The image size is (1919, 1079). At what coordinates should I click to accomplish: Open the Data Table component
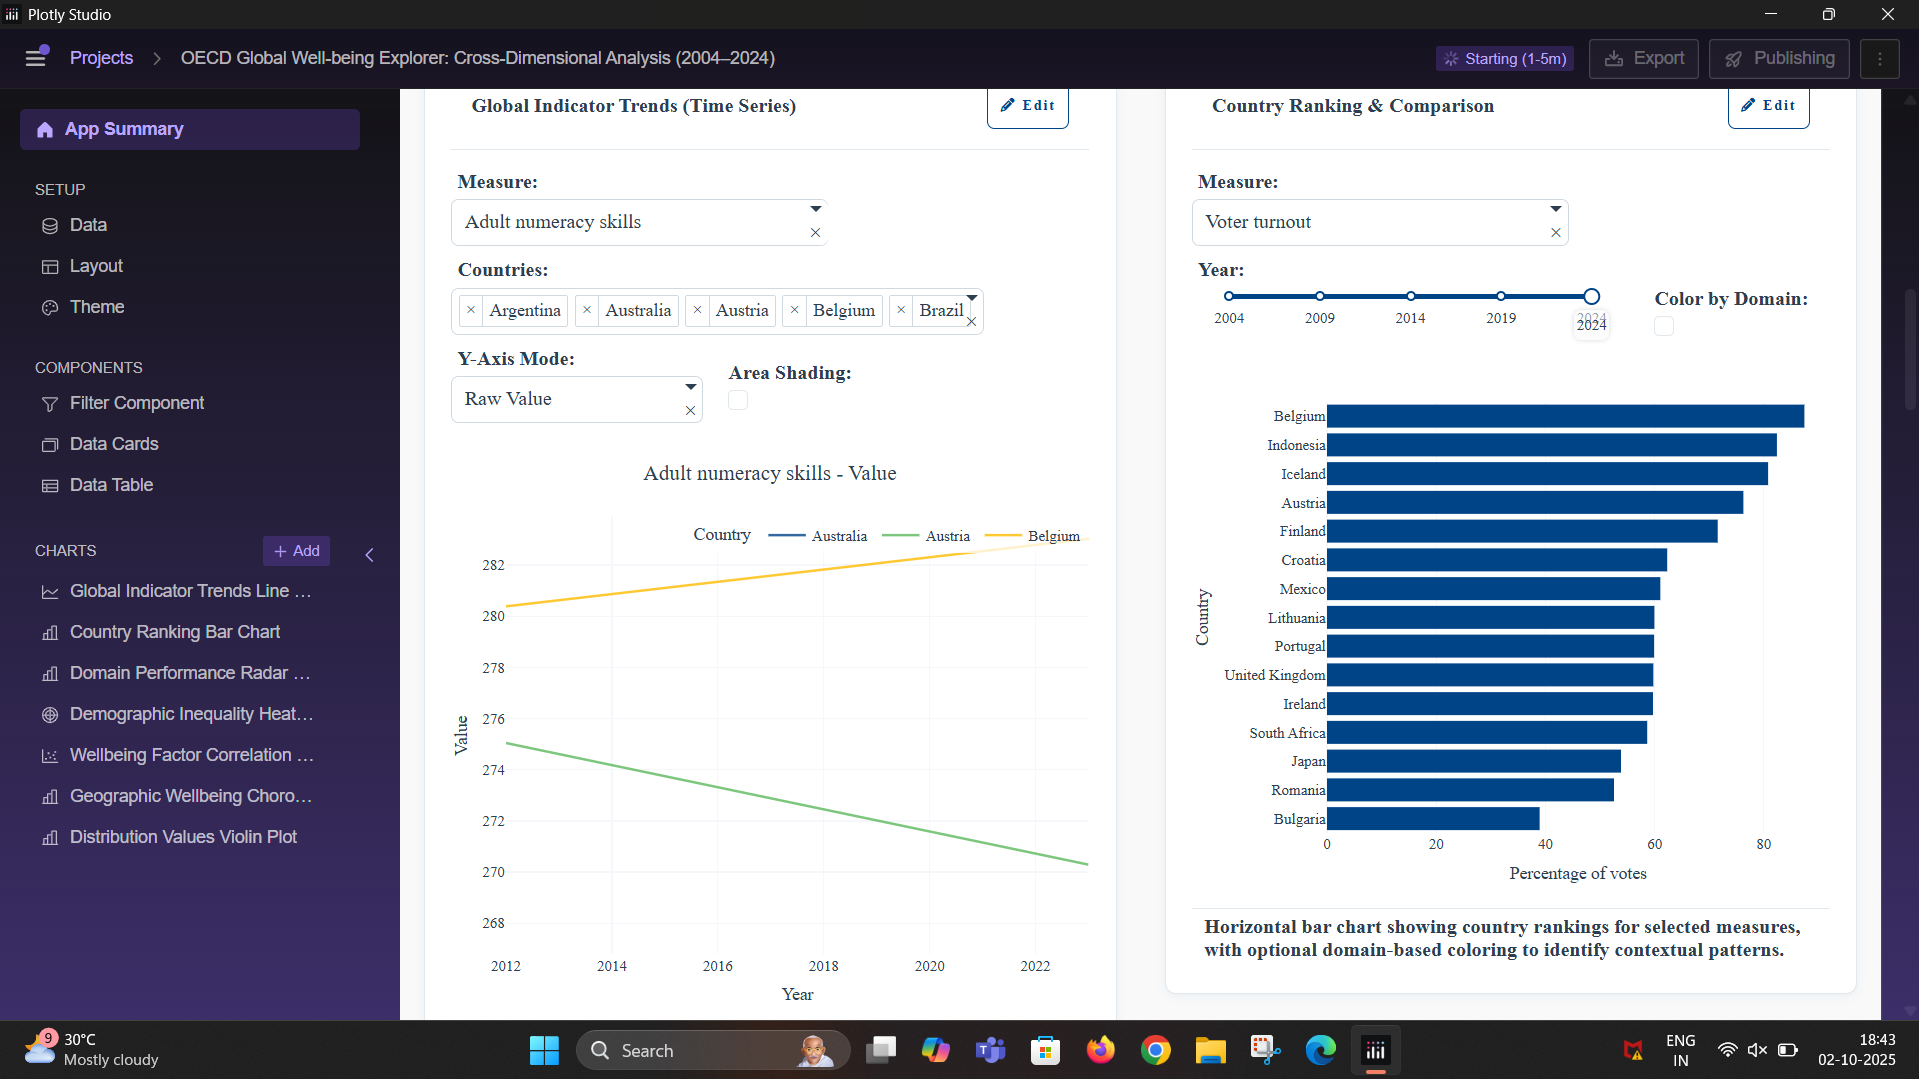(x=110, y=485)
